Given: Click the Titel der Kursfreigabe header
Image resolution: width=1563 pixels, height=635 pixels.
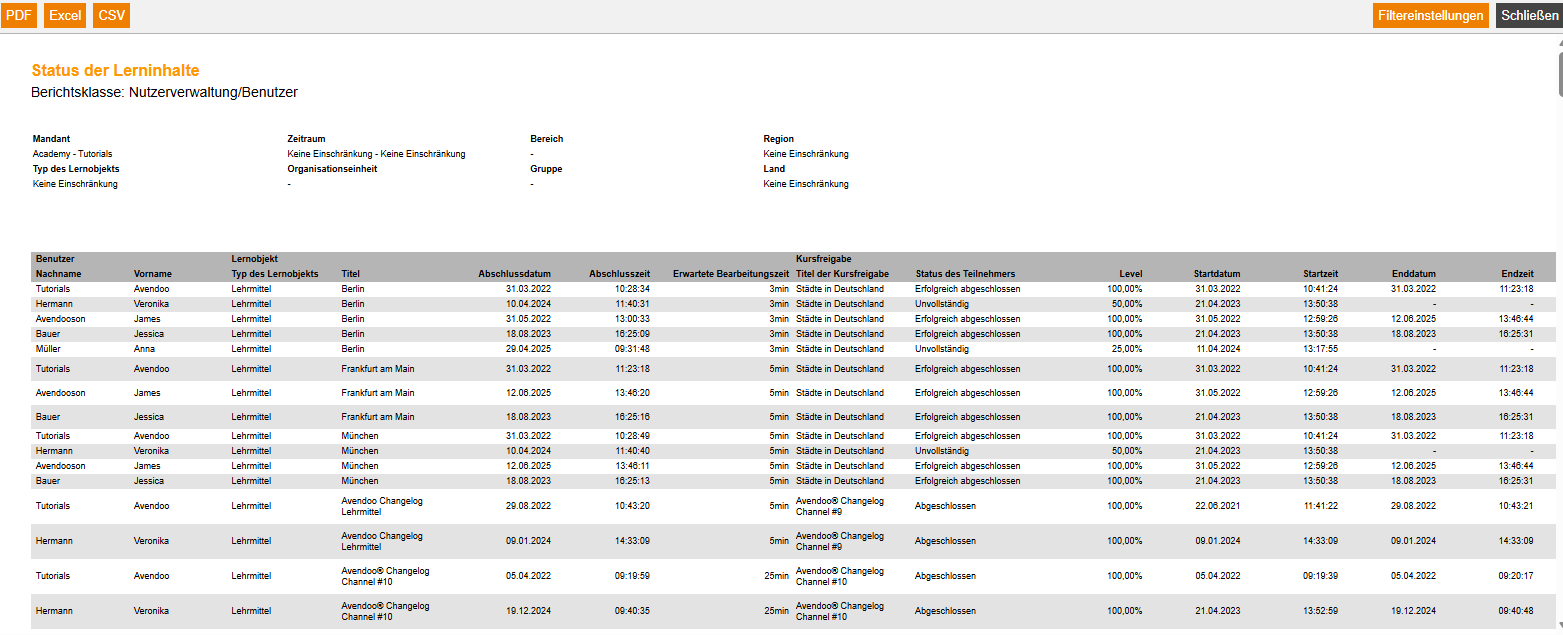Looking at the screenshot, I should [x=842, y=274].
